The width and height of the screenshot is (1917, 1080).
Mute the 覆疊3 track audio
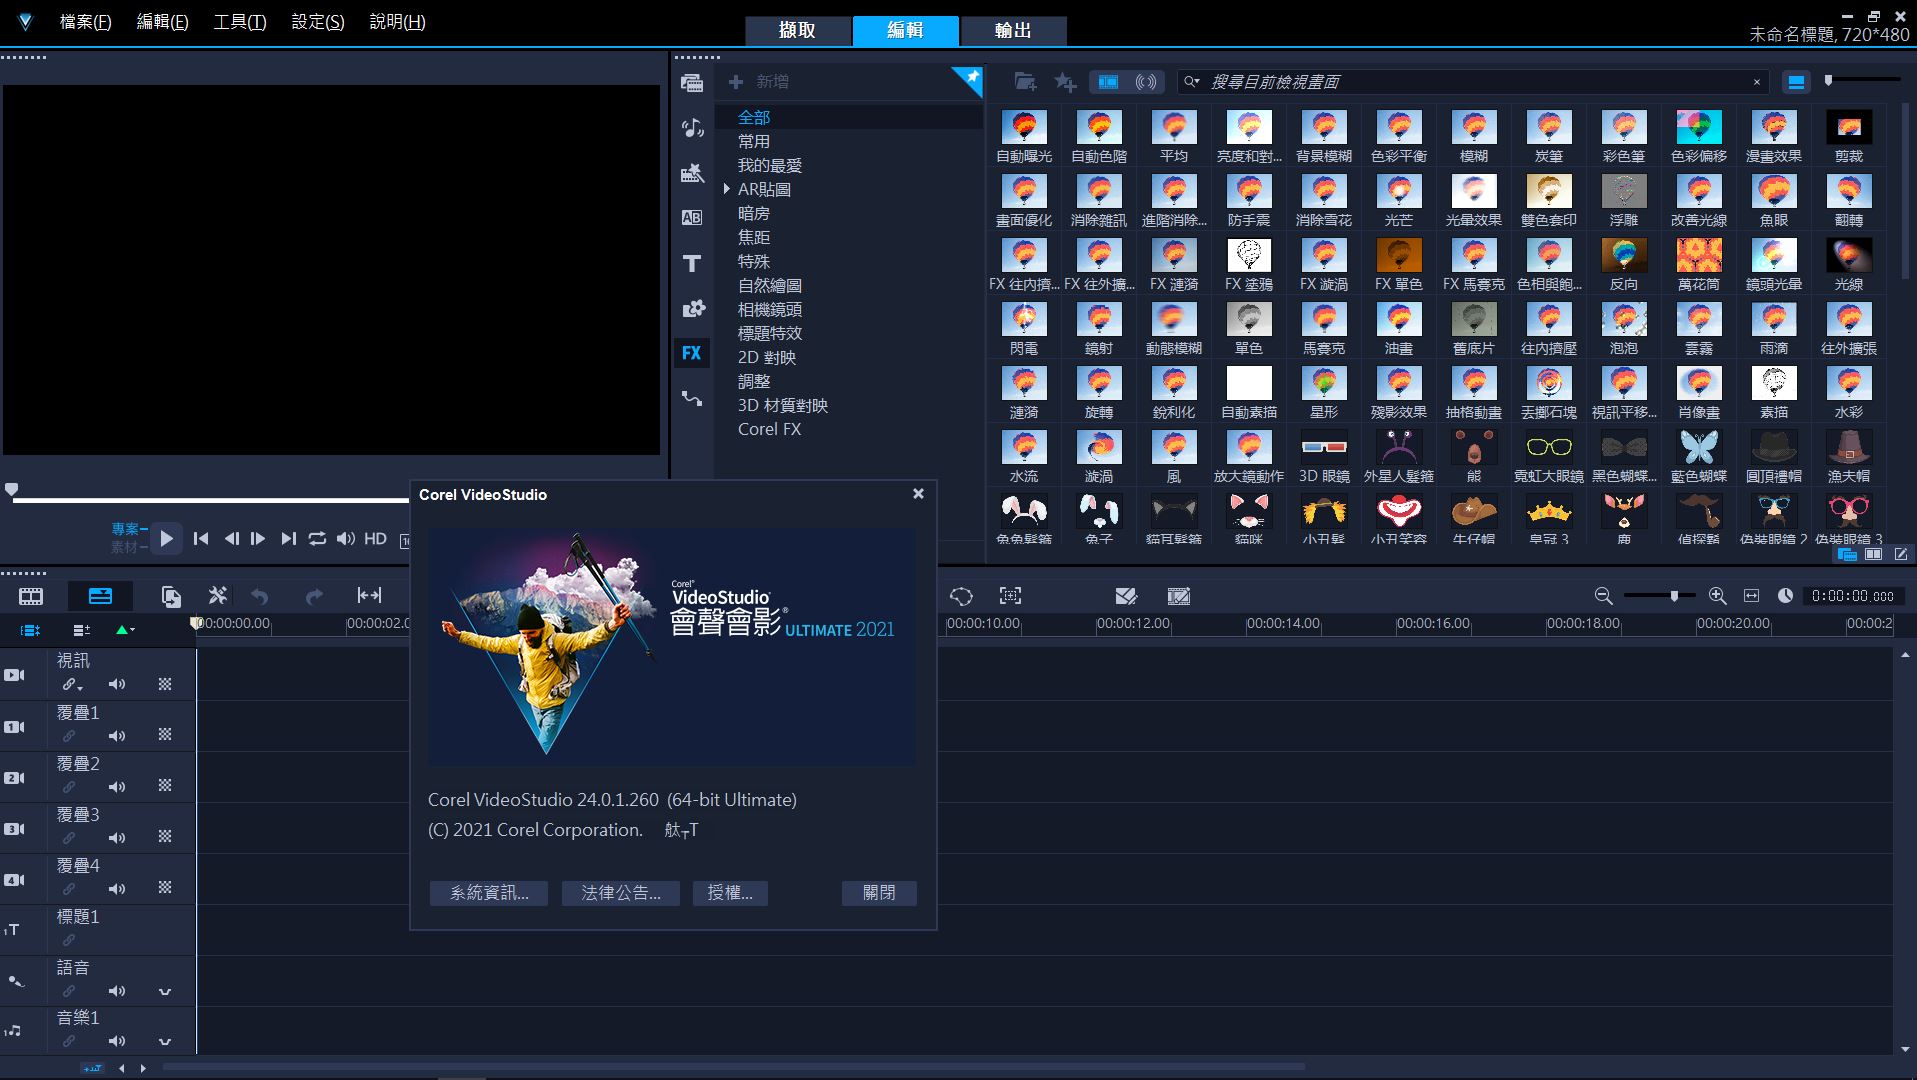click(117, 838)
